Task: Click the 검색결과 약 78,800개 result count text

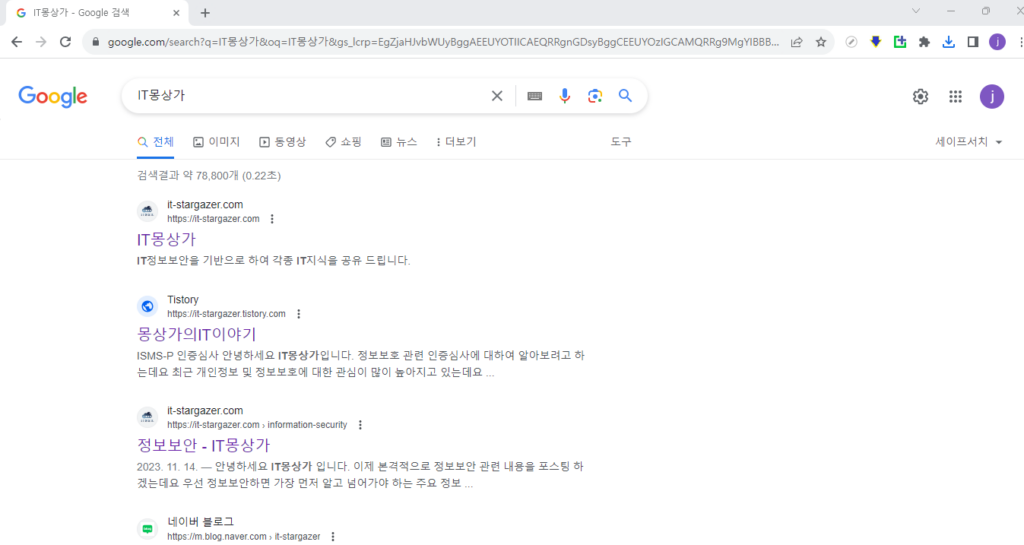Action: 209,176
